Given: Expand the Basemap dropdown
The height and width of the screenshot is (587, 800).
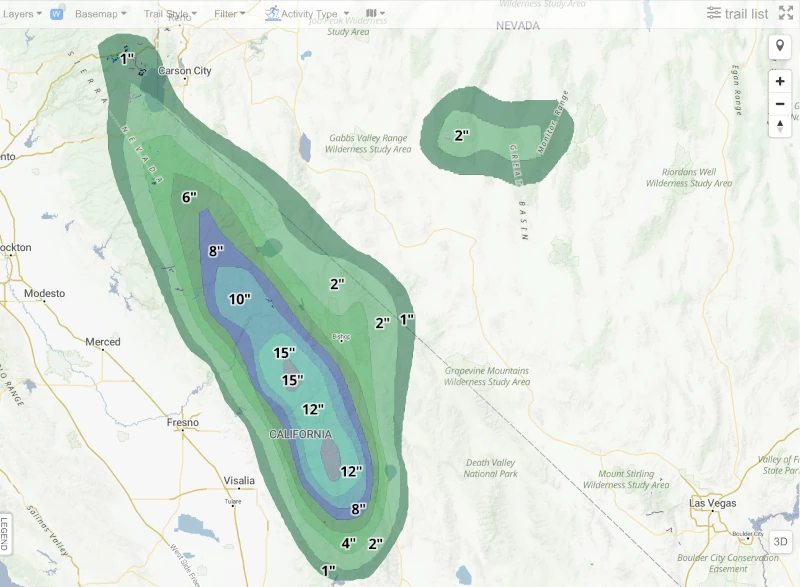Looking at the screenshot, I should 101,14.
